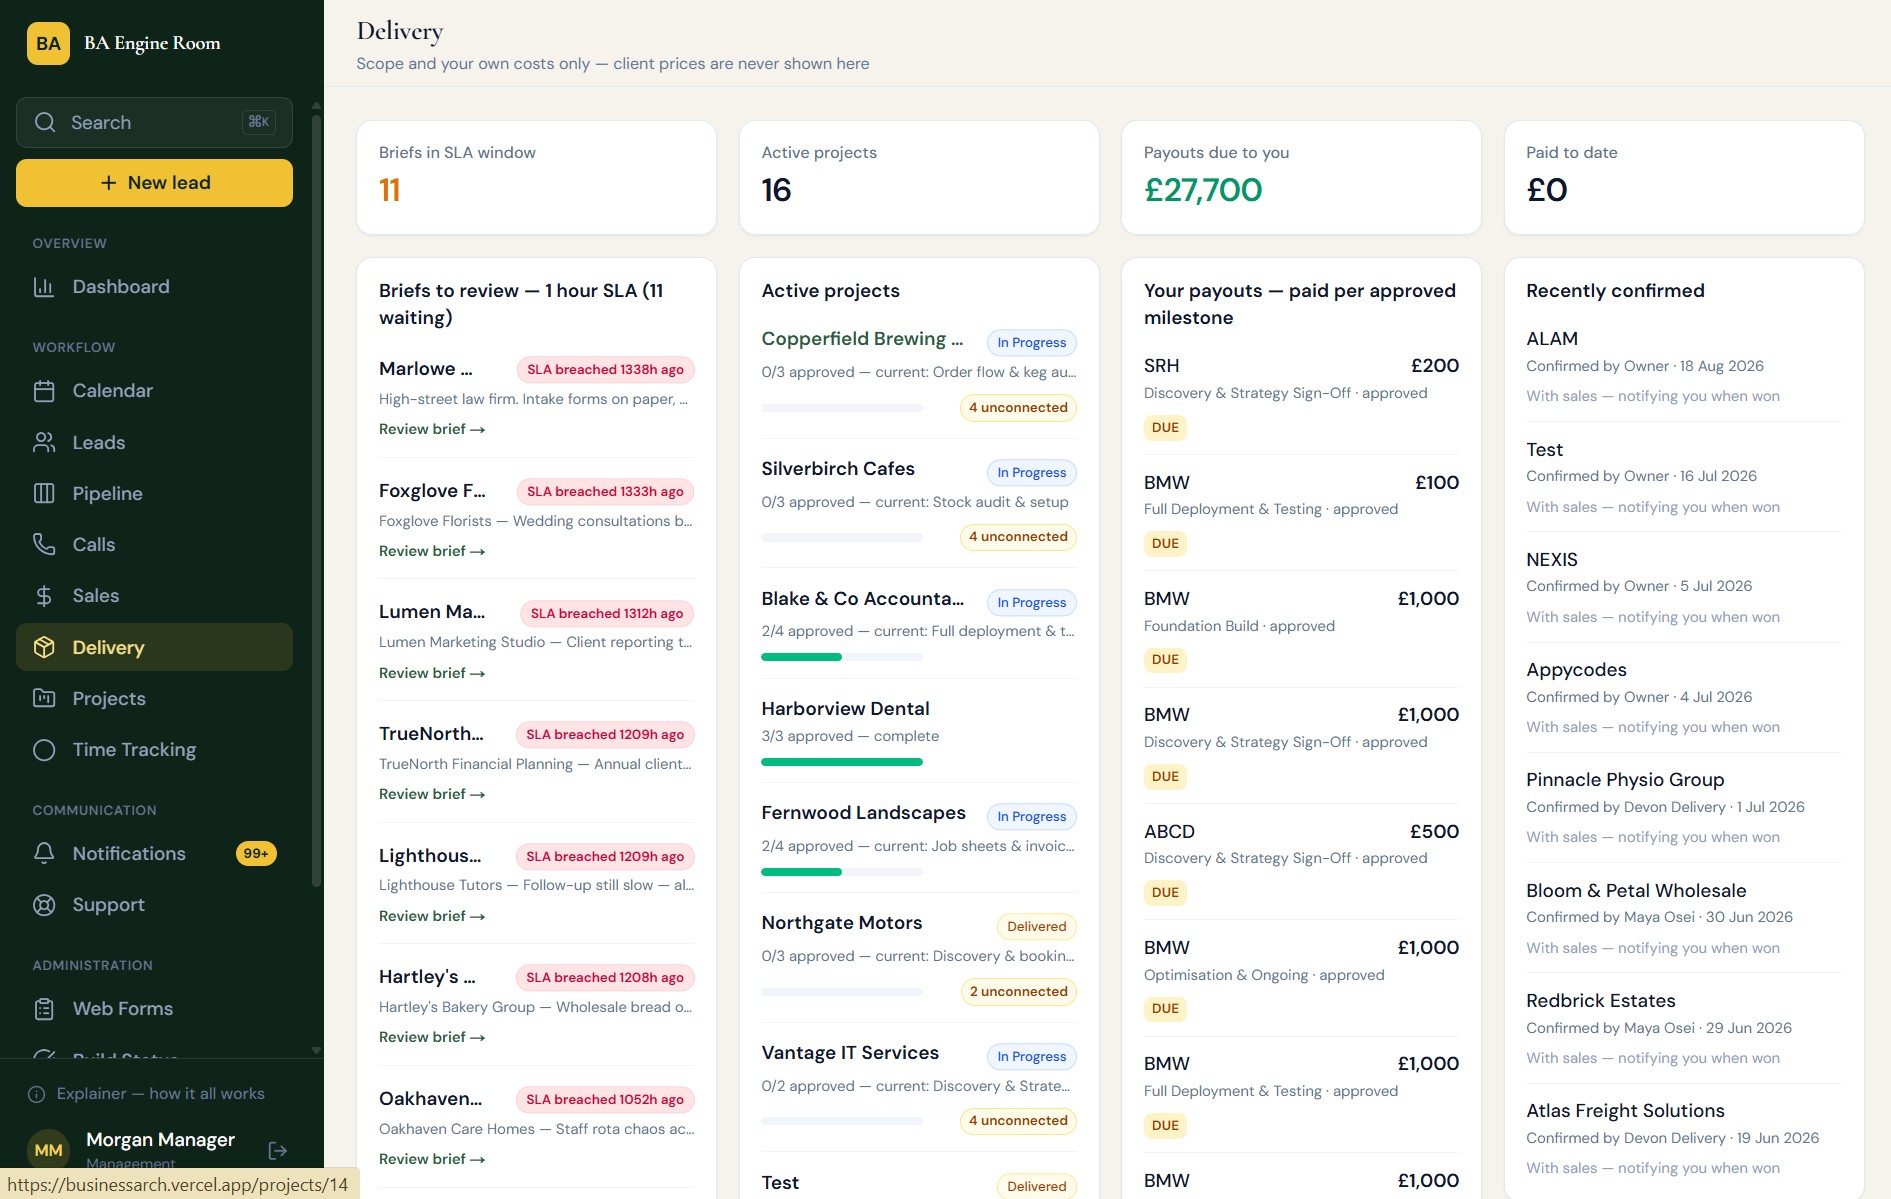Click "2 unconnected" badge under Northgate Motors
1891x1199 pixels.
pos(1018,992)
